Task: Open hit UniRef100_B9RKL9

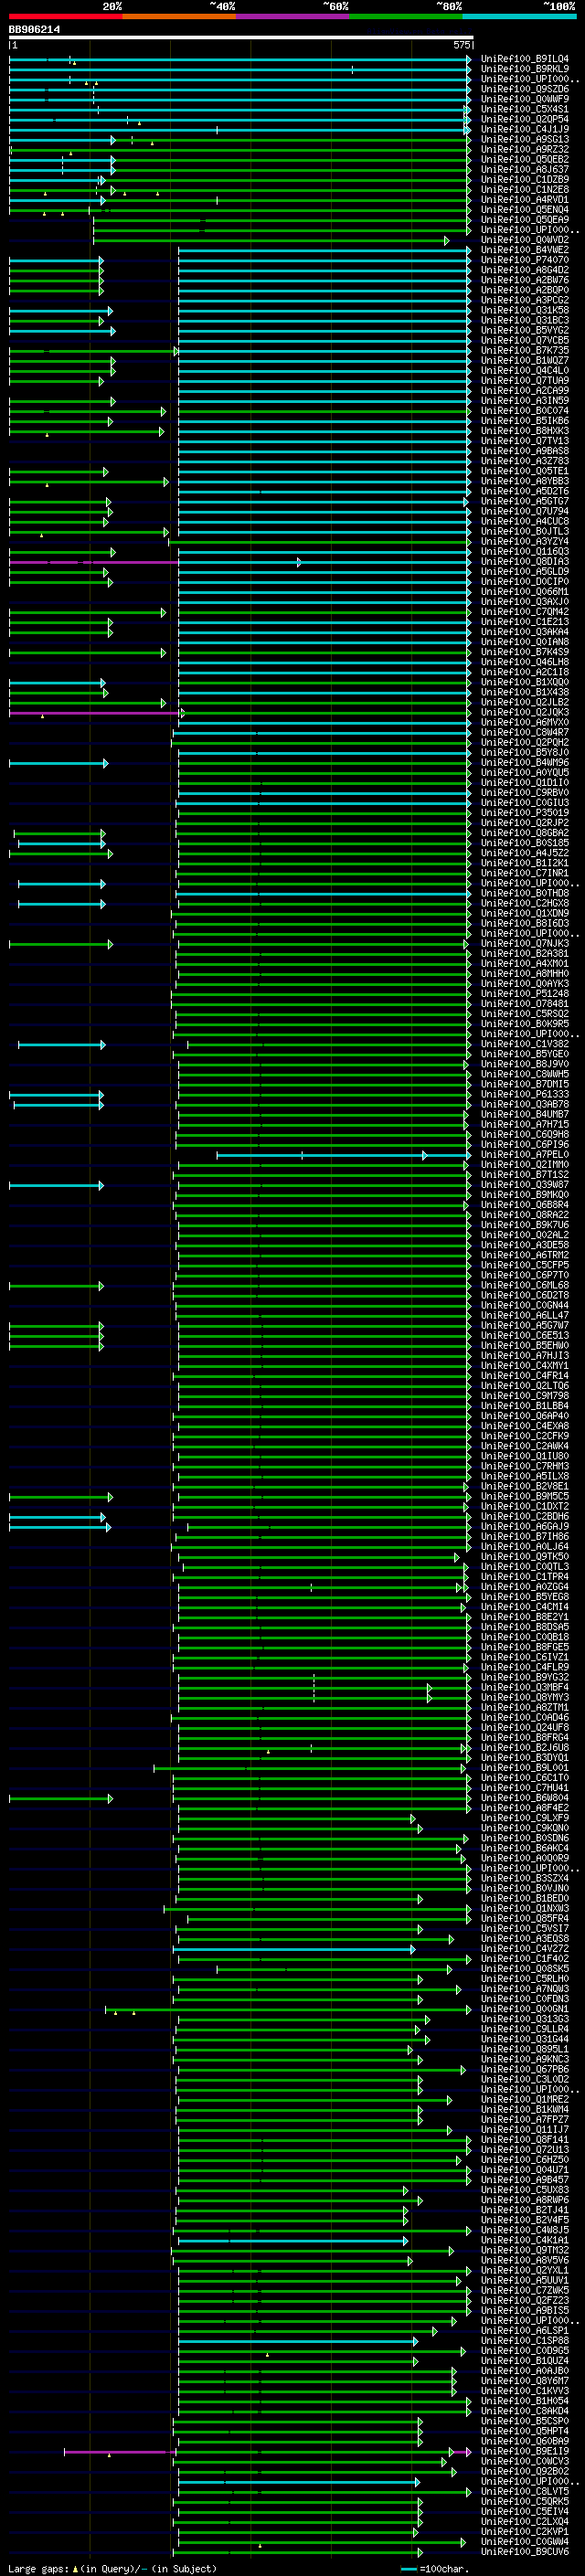Action: pyautogui.click(x=525, y=69)
